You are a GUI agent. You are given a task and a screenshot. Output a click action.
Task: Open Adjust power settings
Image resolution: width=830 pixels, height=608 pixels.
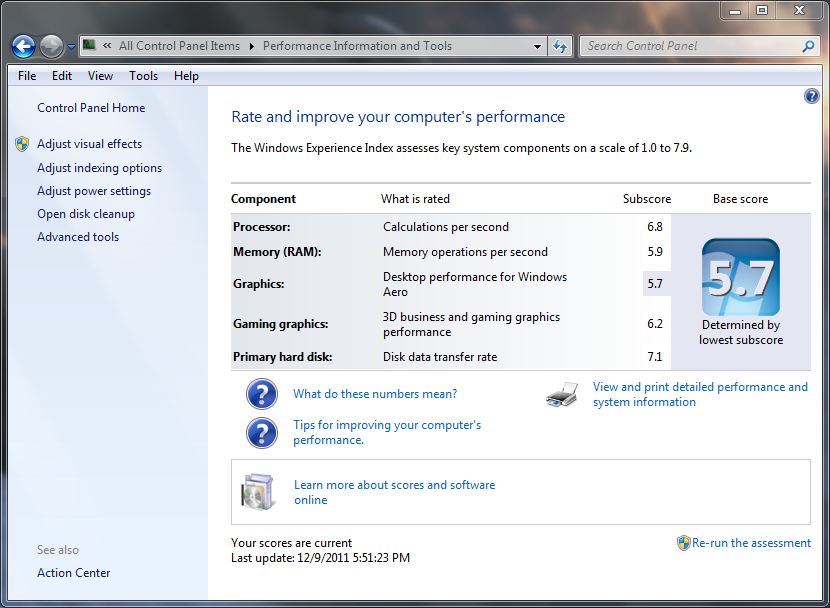click(94, 191)
